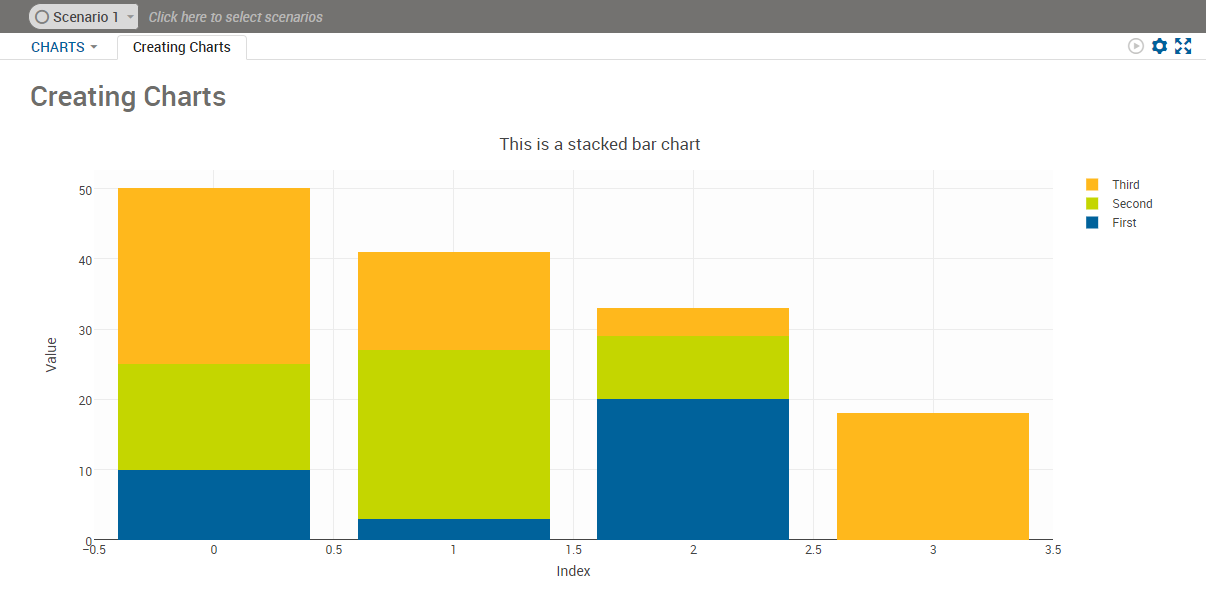Click the Scenario 1 selector button
This screenshot has height=593, width=1206.
click(84, 17)
